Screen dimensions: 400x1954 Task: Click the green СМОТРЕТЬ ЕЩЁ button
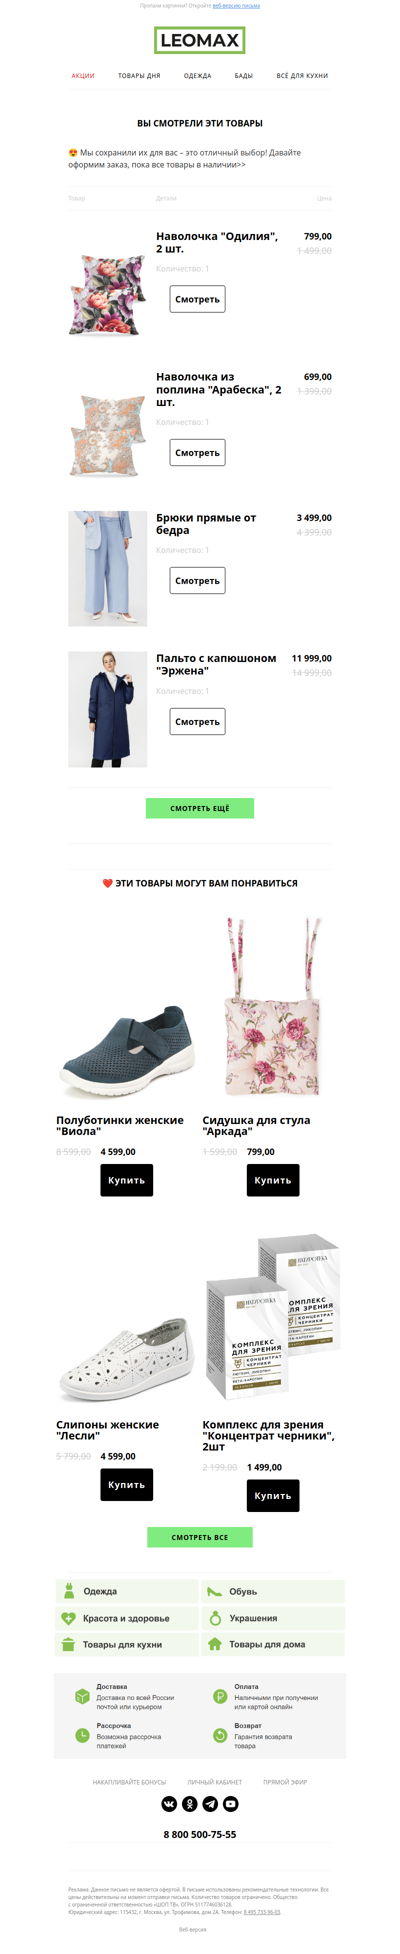click(x=200, y=808)
